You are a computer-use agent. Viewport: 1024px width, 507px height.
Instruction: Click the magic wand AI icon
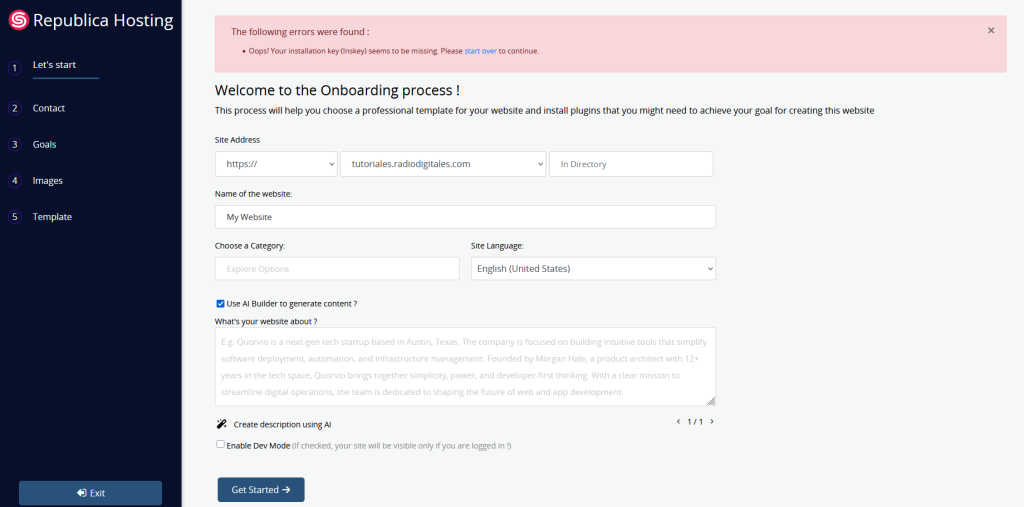coord(222,424)
